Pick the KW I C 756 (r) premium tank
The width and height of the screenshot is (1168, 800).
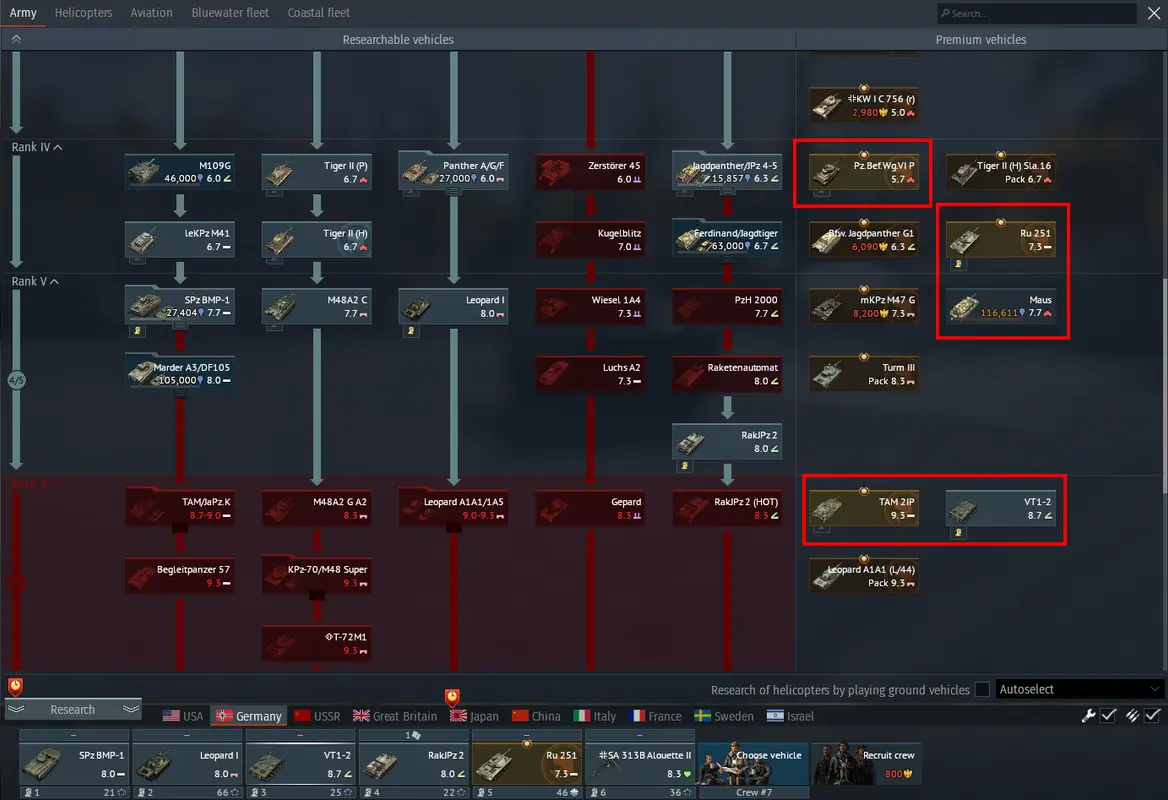[864, 106]
